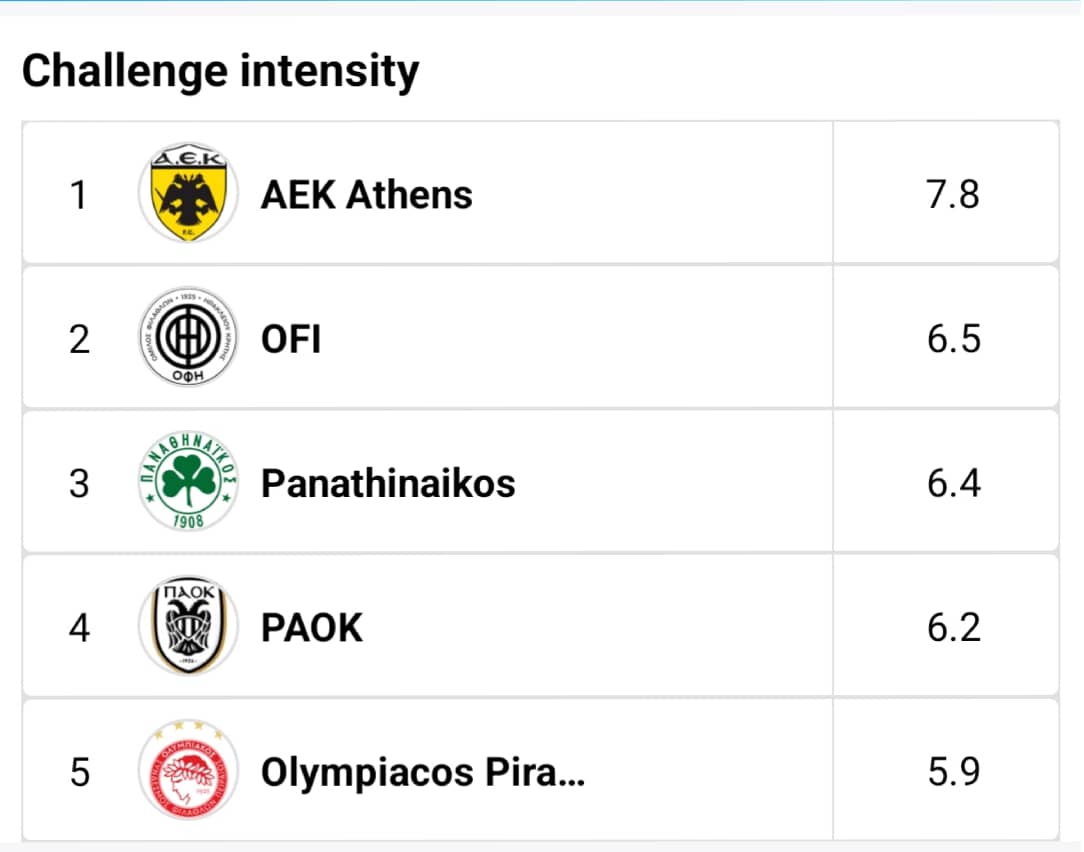Open the OFI team name
Screen dimensions: 1084x852
(x=291, y=339)
